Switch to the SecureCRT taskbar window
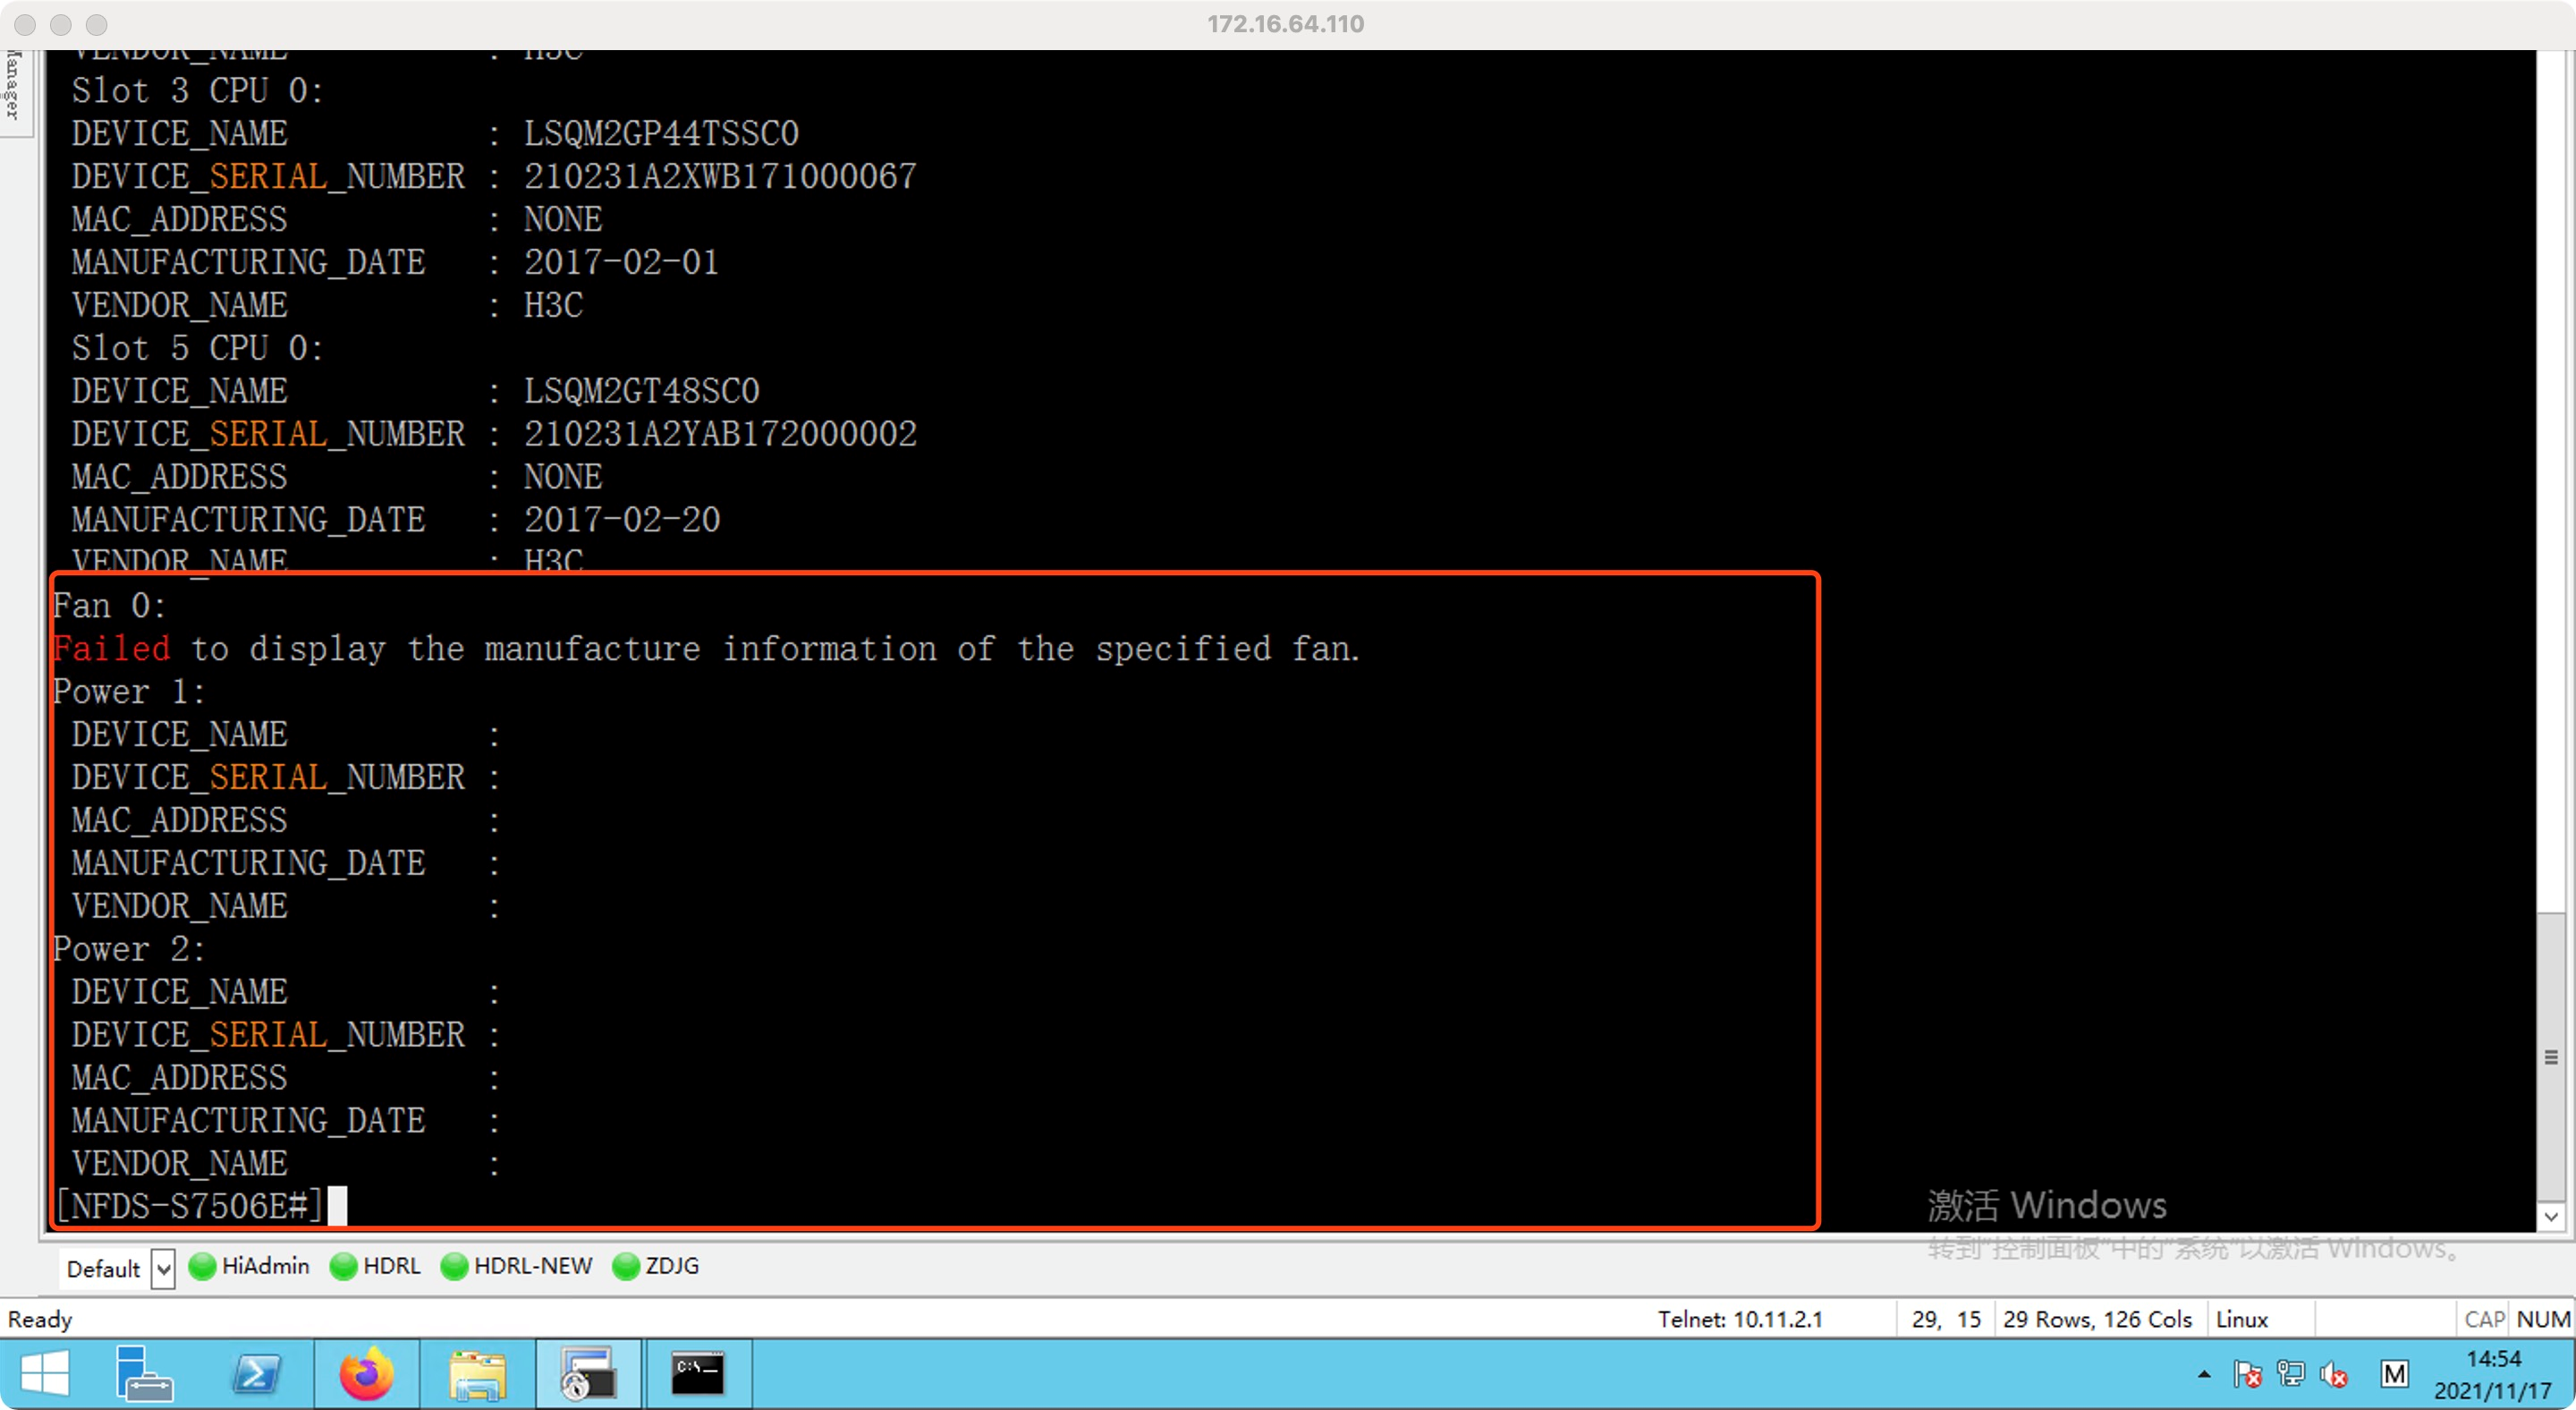 pos(588,1374)
